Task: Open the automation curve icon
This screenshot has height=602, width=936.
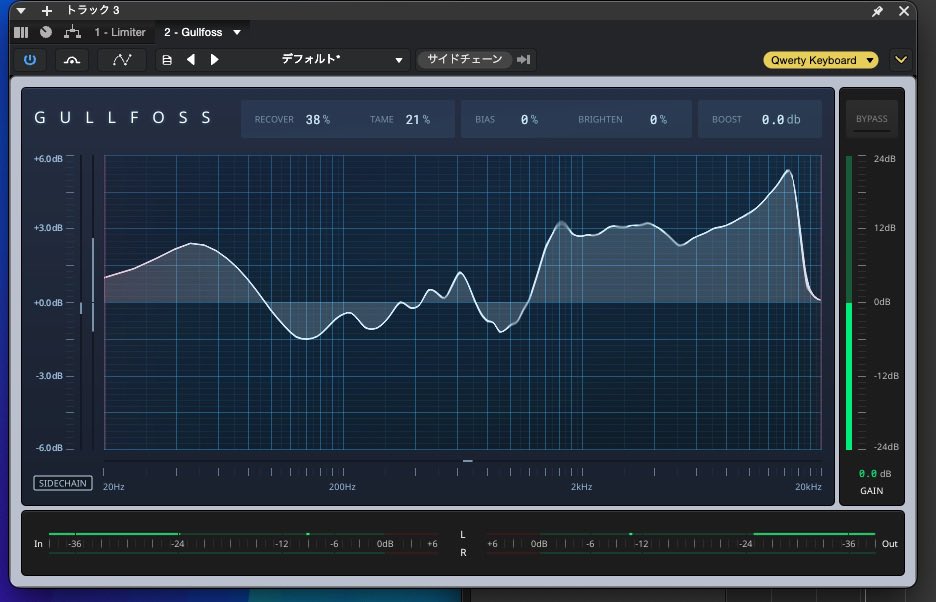Action: (x=122, y=60)
